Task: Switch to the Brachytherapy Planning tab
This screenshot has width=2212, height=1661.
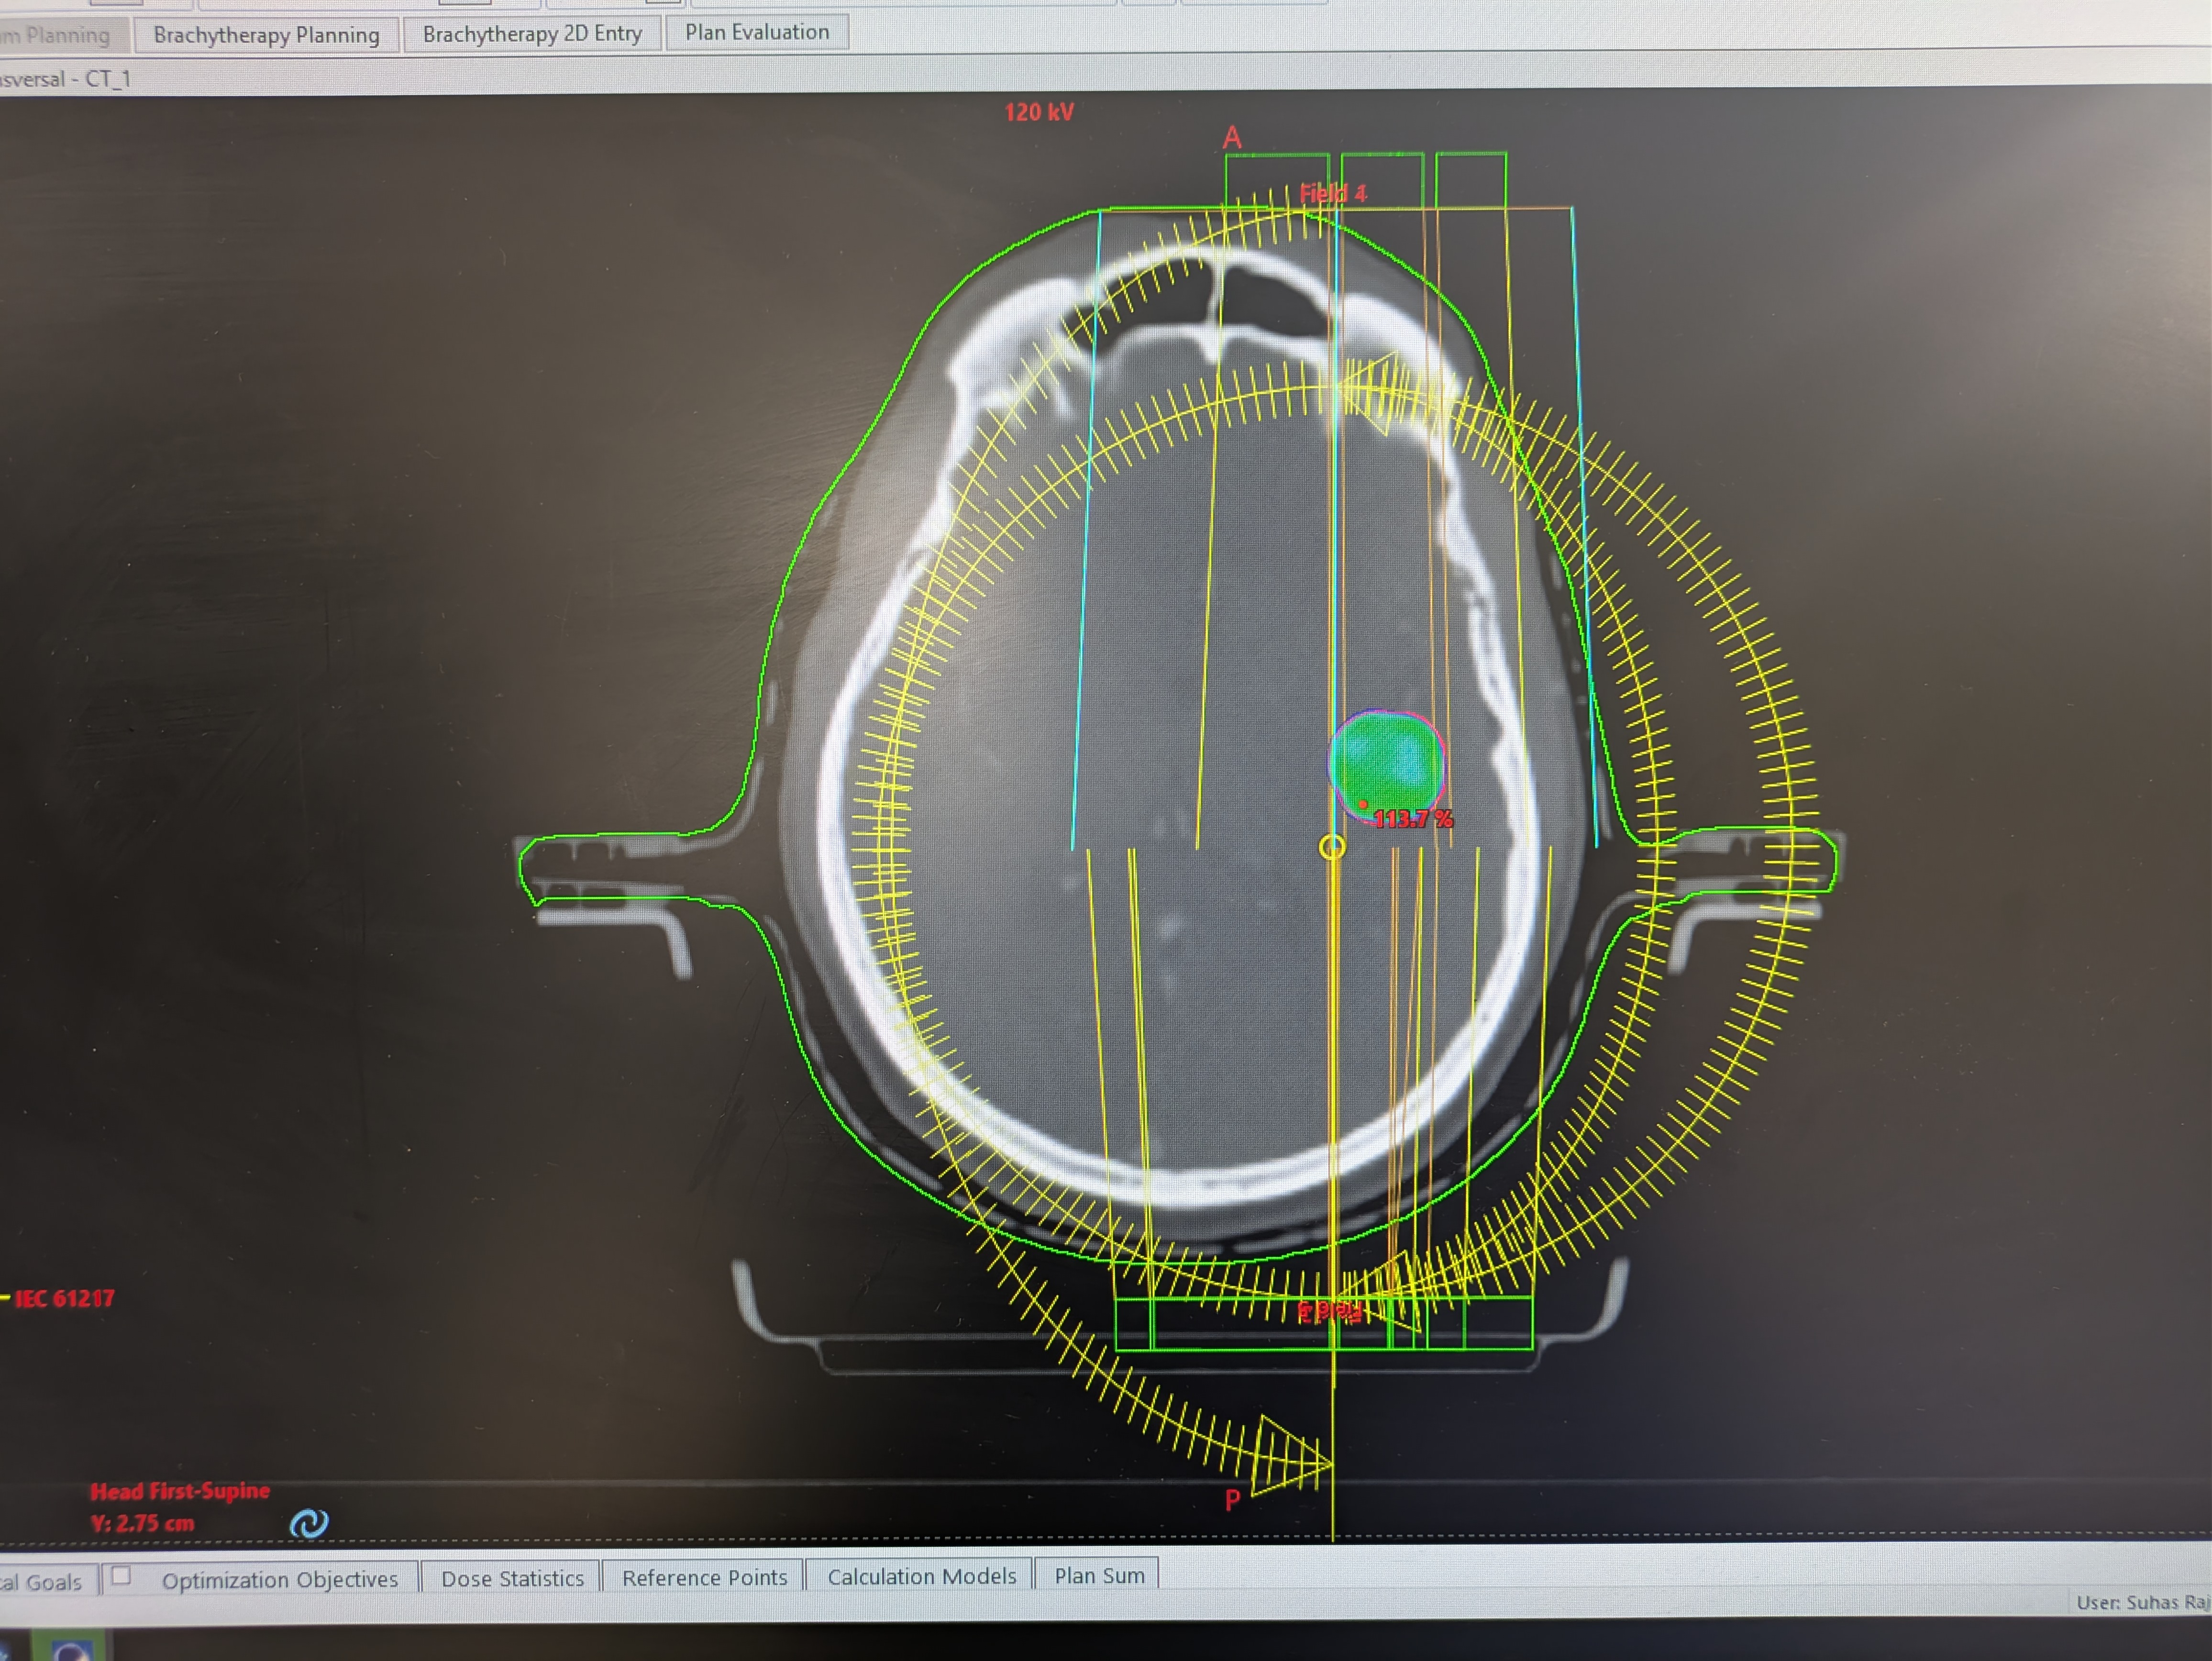Action: (x=266, y=34)
